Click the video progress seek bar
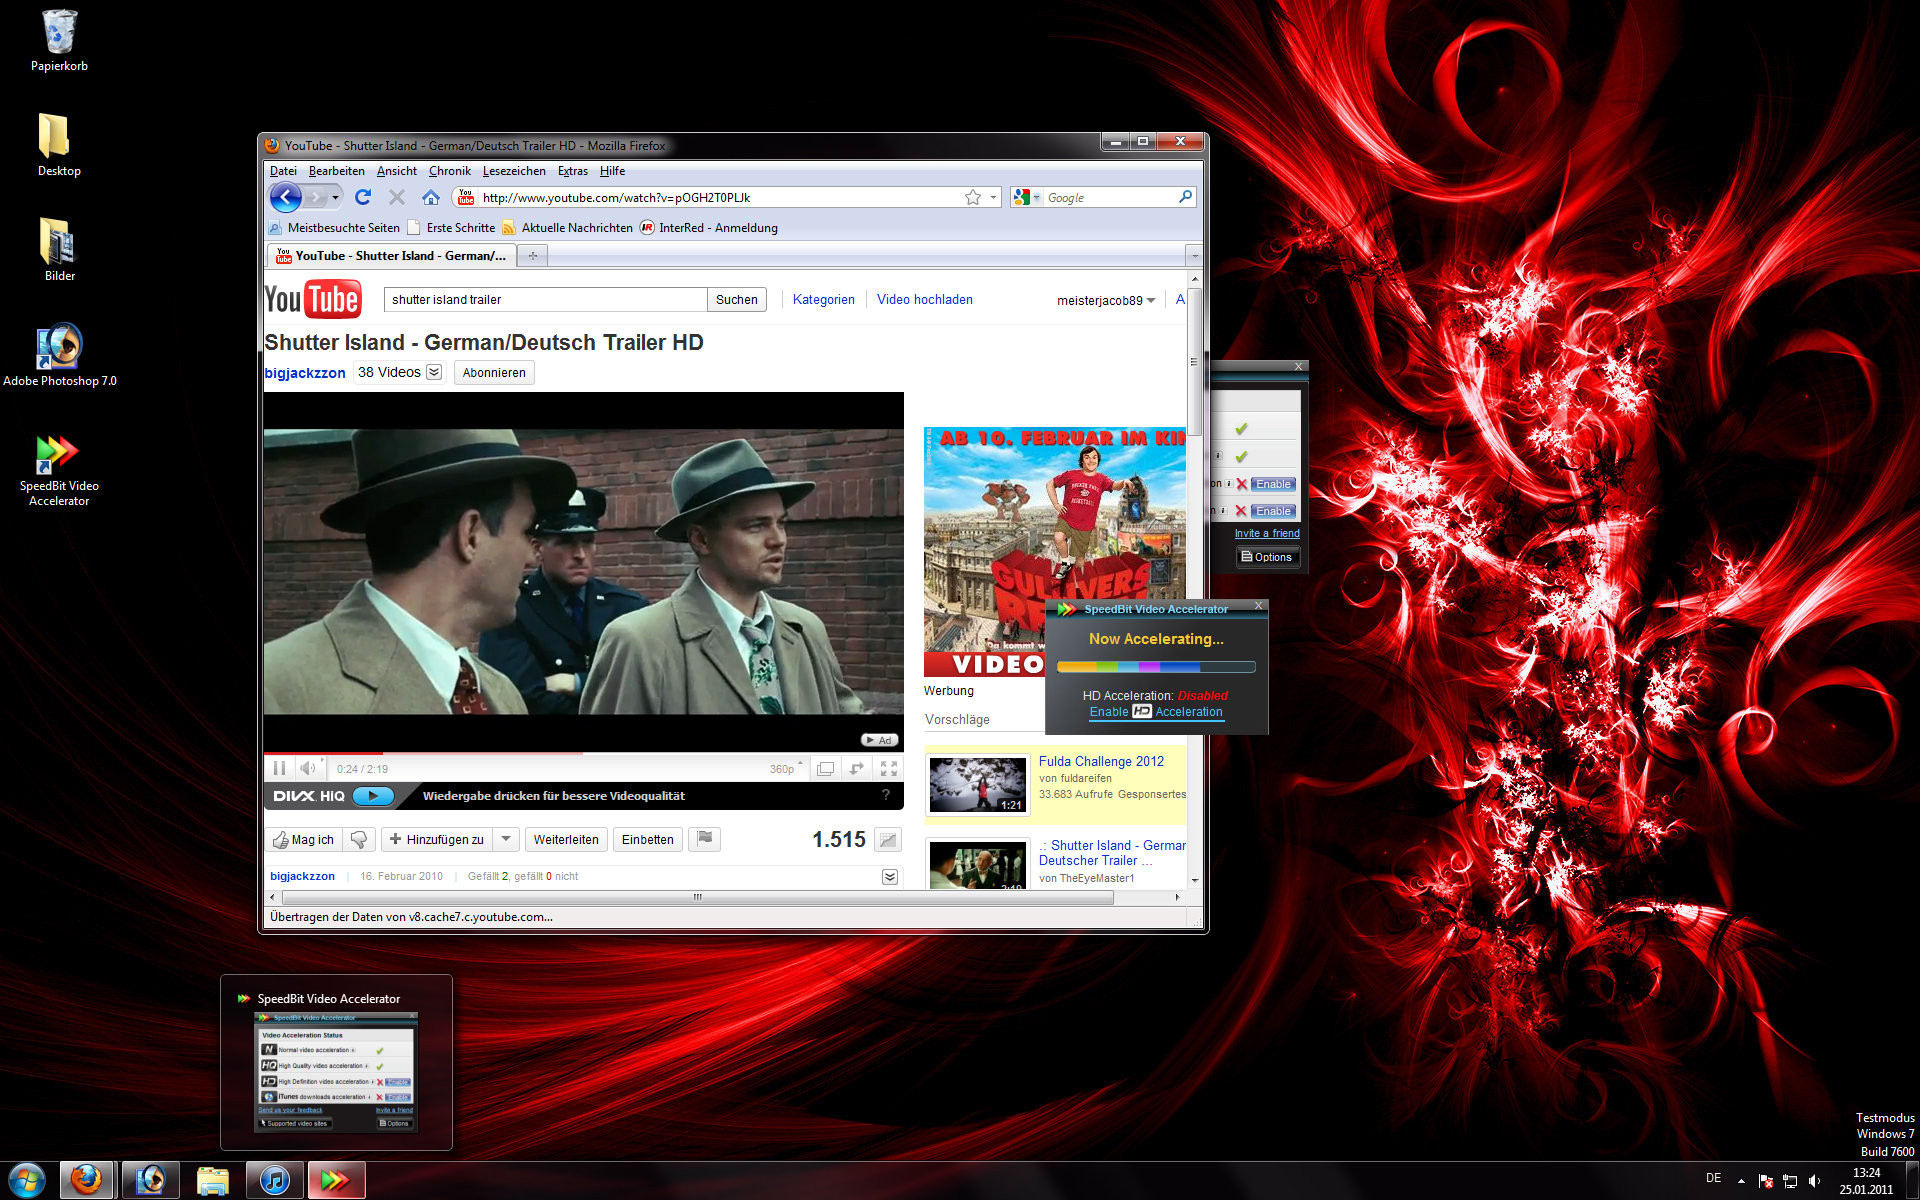Image resolution: width=1920 pixels, height=1200 pixels. tap(583, 752)
